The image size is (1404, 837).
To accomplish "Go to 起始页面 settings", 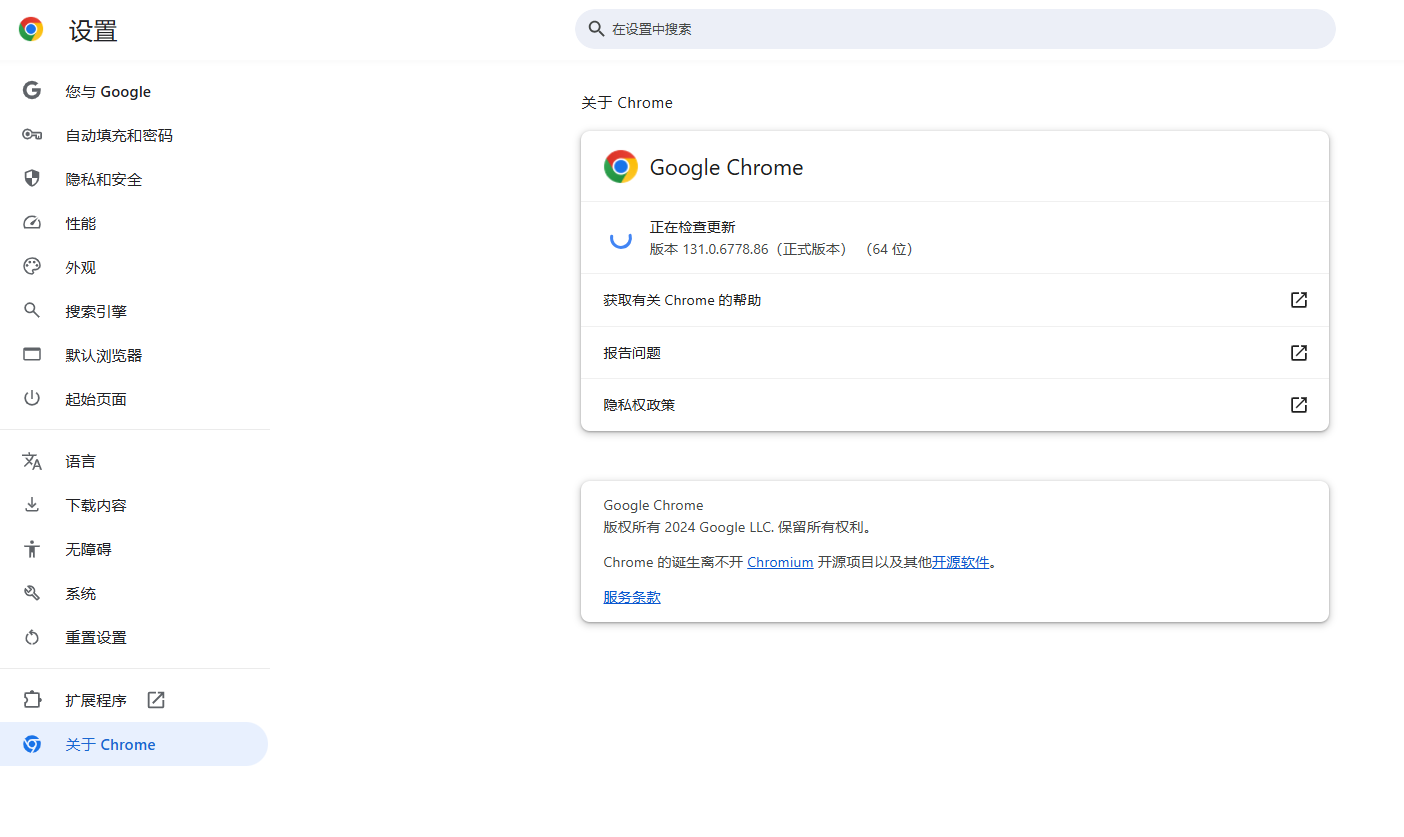I will (134, 399).
